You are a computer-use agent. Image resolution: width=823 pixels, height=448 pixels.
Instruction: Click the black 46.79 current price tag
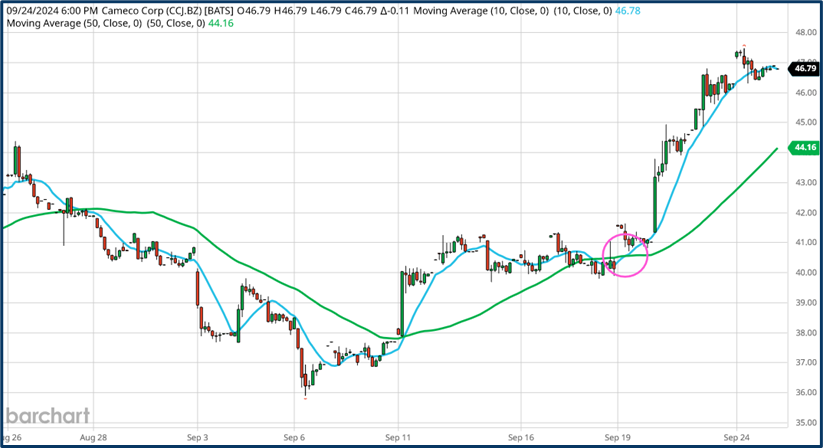pyautogui.click(x=804, y=68)
